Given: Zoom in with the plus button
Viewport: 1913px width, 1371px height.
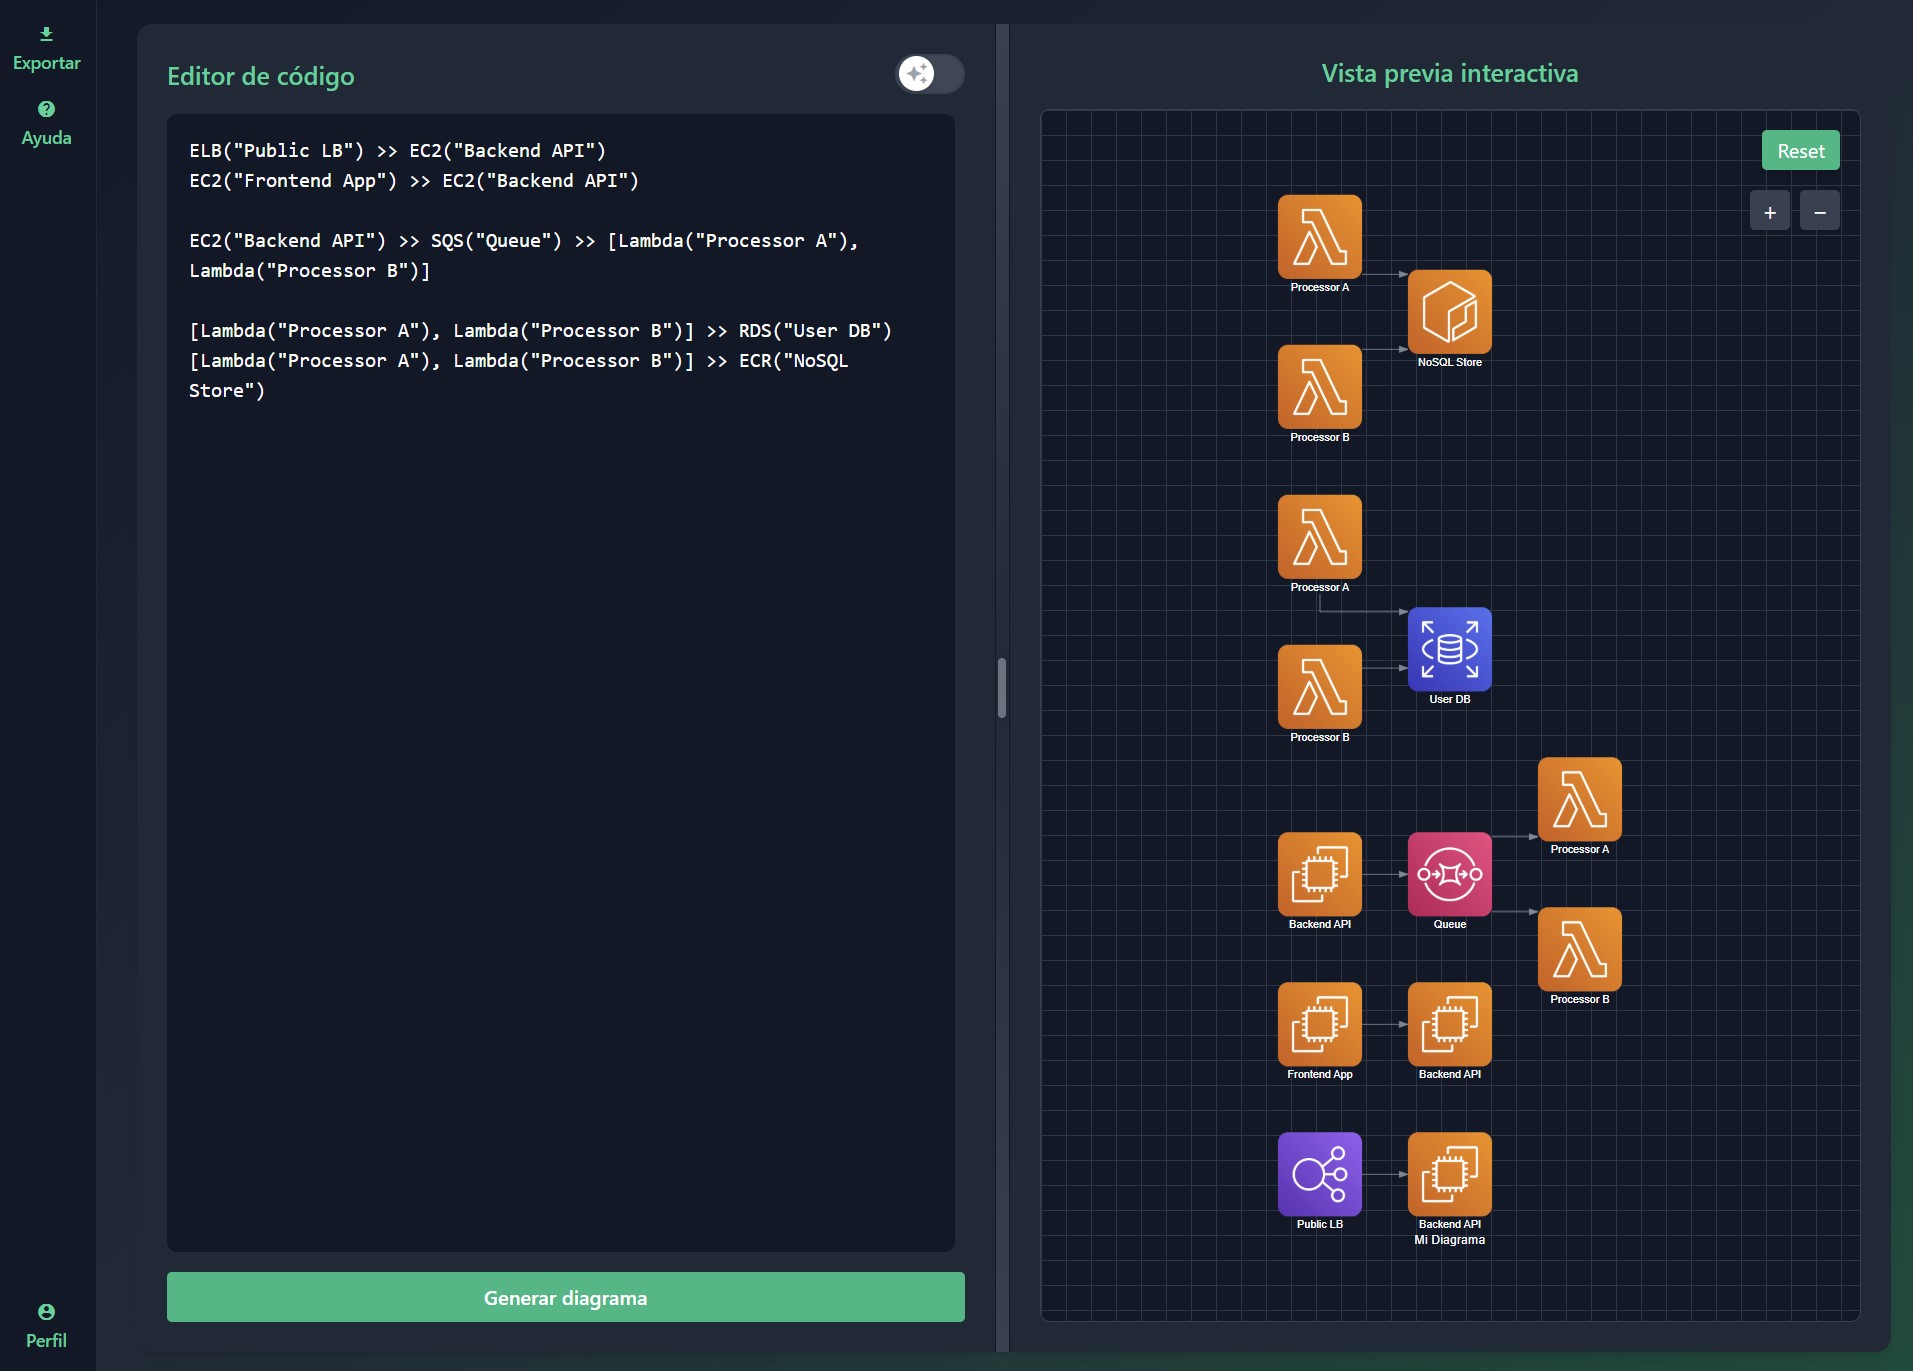Looking at the screenshot, I should (1769, 212).
